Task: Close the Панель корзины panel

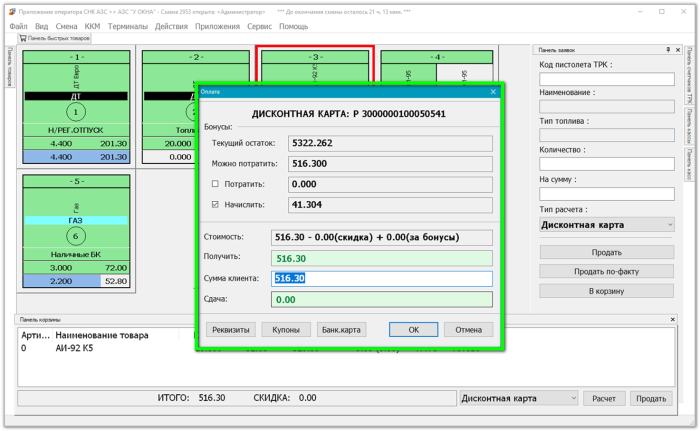Action: coord(672,319)
